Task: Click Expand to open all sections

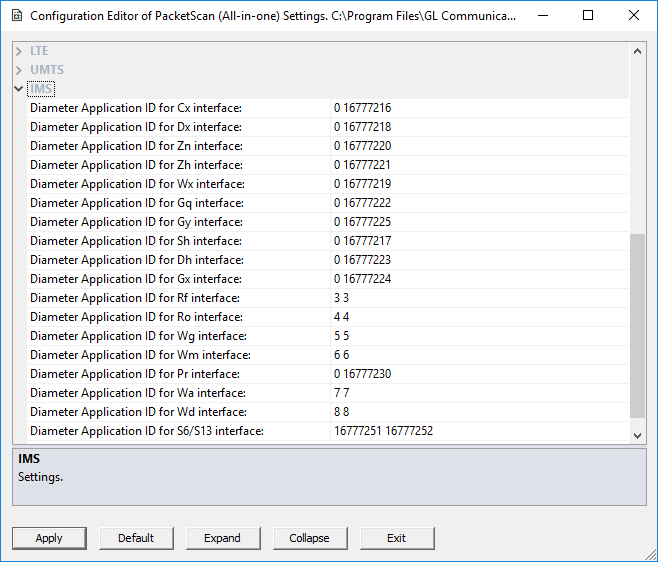Action: [223, 538]
